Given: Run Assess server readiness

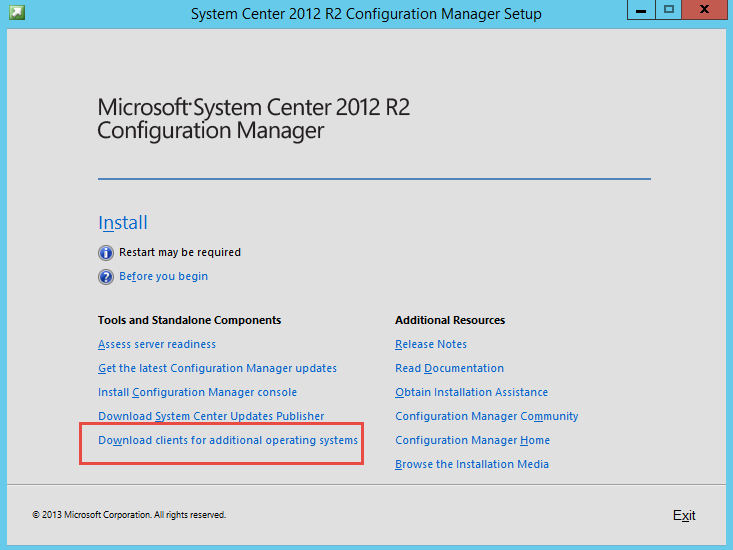Looking at the screenshot, I should click(x=157, y=344).
